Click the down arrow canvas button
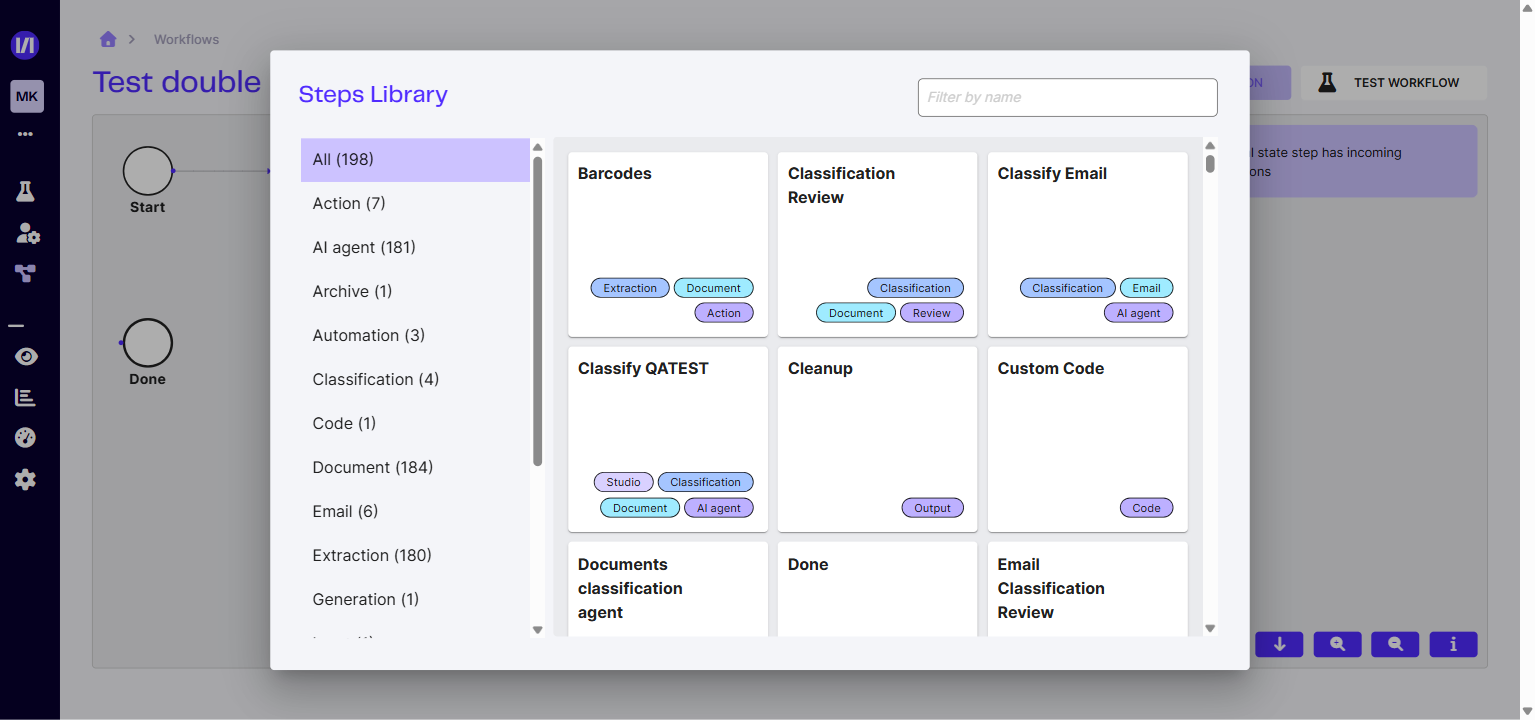The height and width of the screenshot is (720, 1535). point(1279,644)
